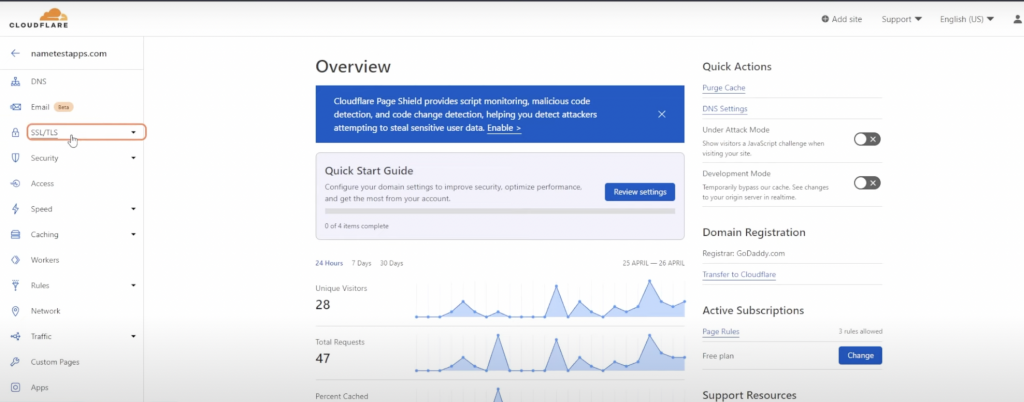Click the Enable > link in banner
1024x402 pixels.
(504, 129)
